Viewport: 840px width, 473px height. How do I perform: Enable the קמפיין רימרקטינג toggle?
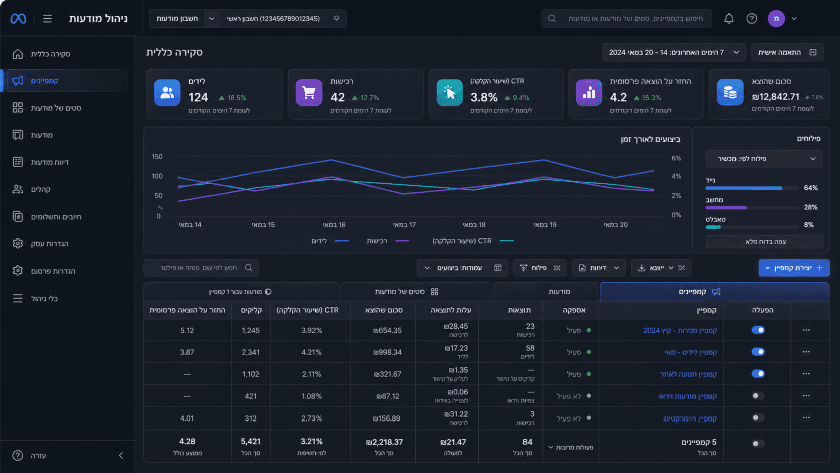point(758,418)
